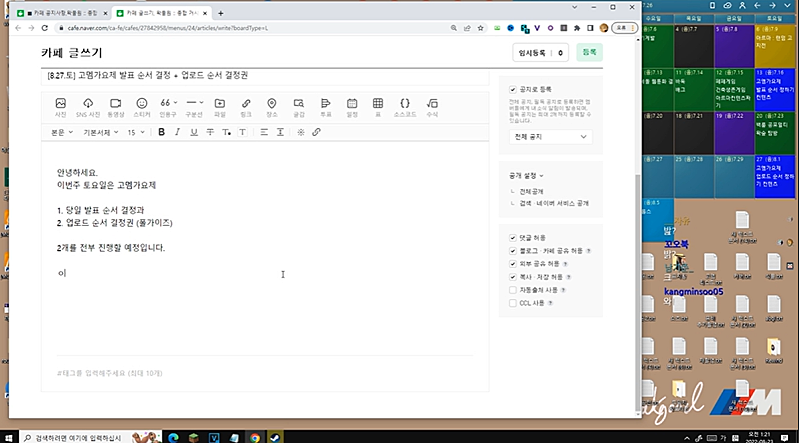Insert a photo with the 사진 icon
The width and height of the screenshot is (800, 443).
(61, 108)
